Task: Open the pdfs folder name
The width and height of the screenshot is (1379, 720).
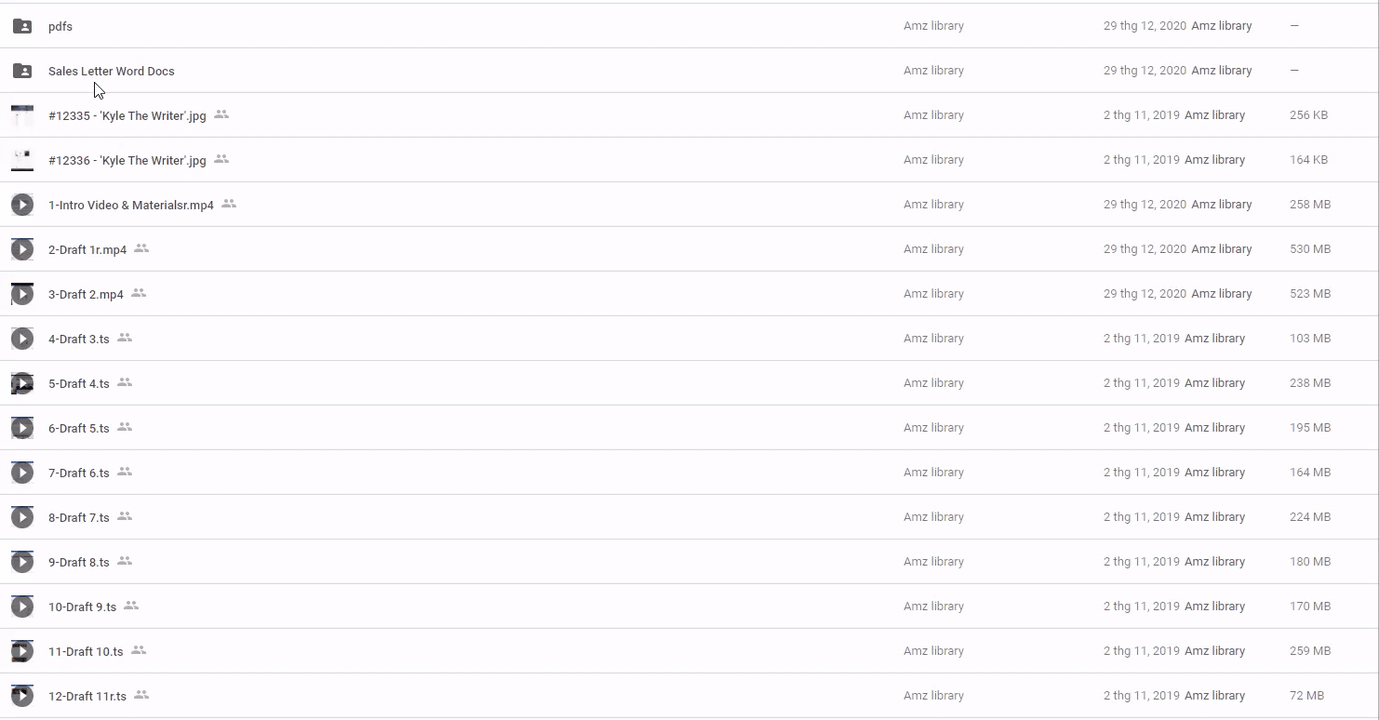Action: (x=60, y=27)
